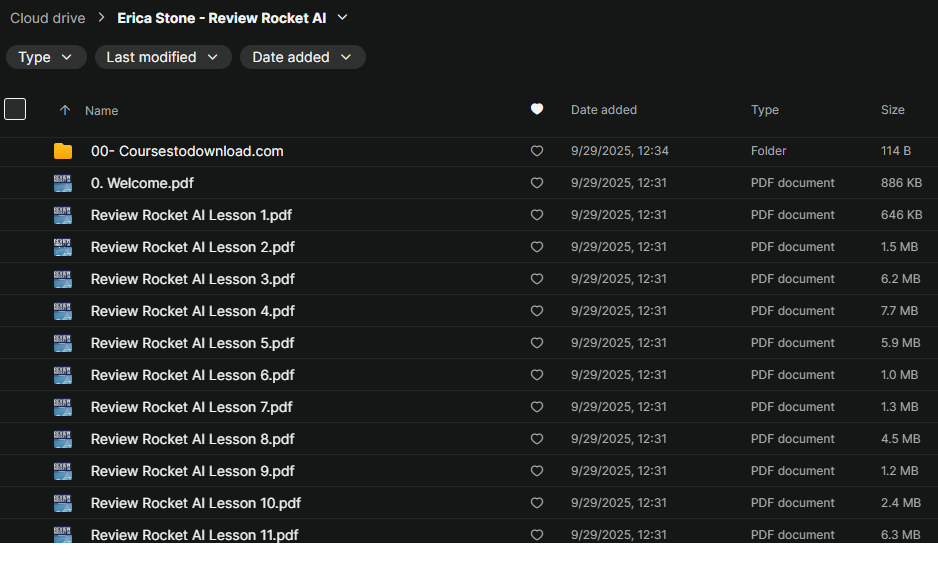Click the PDF icon beside Lesson 10
This screenshot has width=938, height=578.
pyautogui.click(x=63, y=503)
